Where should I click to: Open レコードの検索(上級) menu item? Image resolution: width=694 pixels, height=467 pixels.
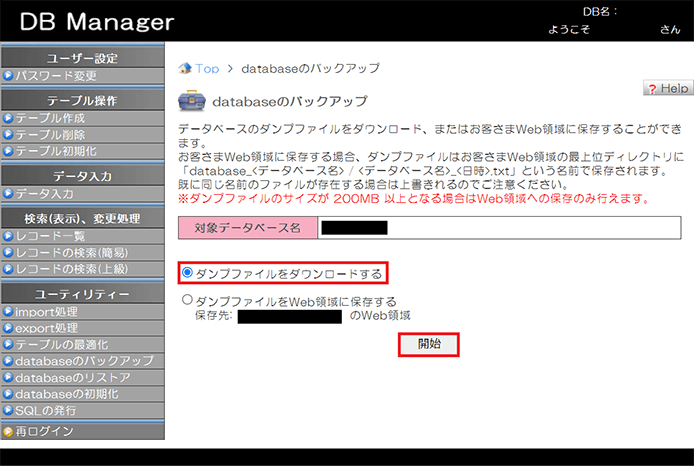[70, 268]
